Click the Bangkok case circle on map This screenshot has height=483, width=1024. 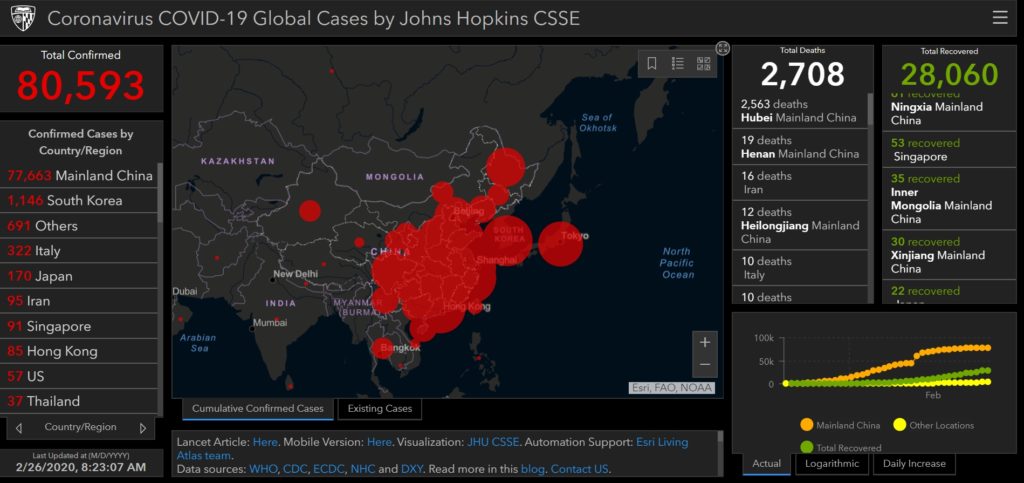(x=383, y=348)
